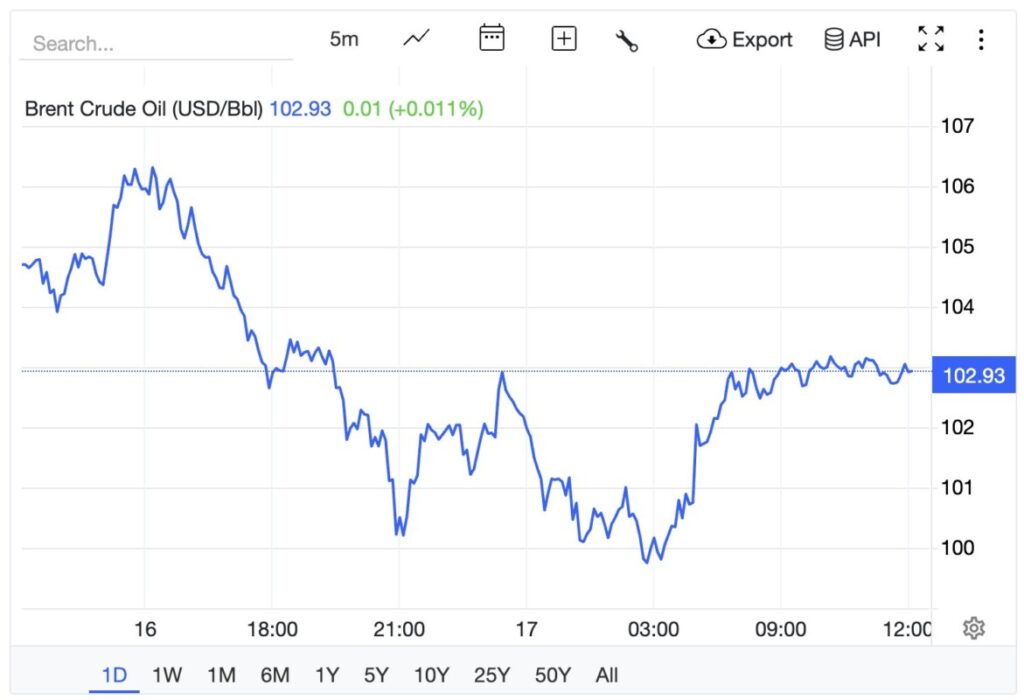This screenshot has height=700, width=1024.
Task: Activate the 50Y range option
Action: coord(551,675)
